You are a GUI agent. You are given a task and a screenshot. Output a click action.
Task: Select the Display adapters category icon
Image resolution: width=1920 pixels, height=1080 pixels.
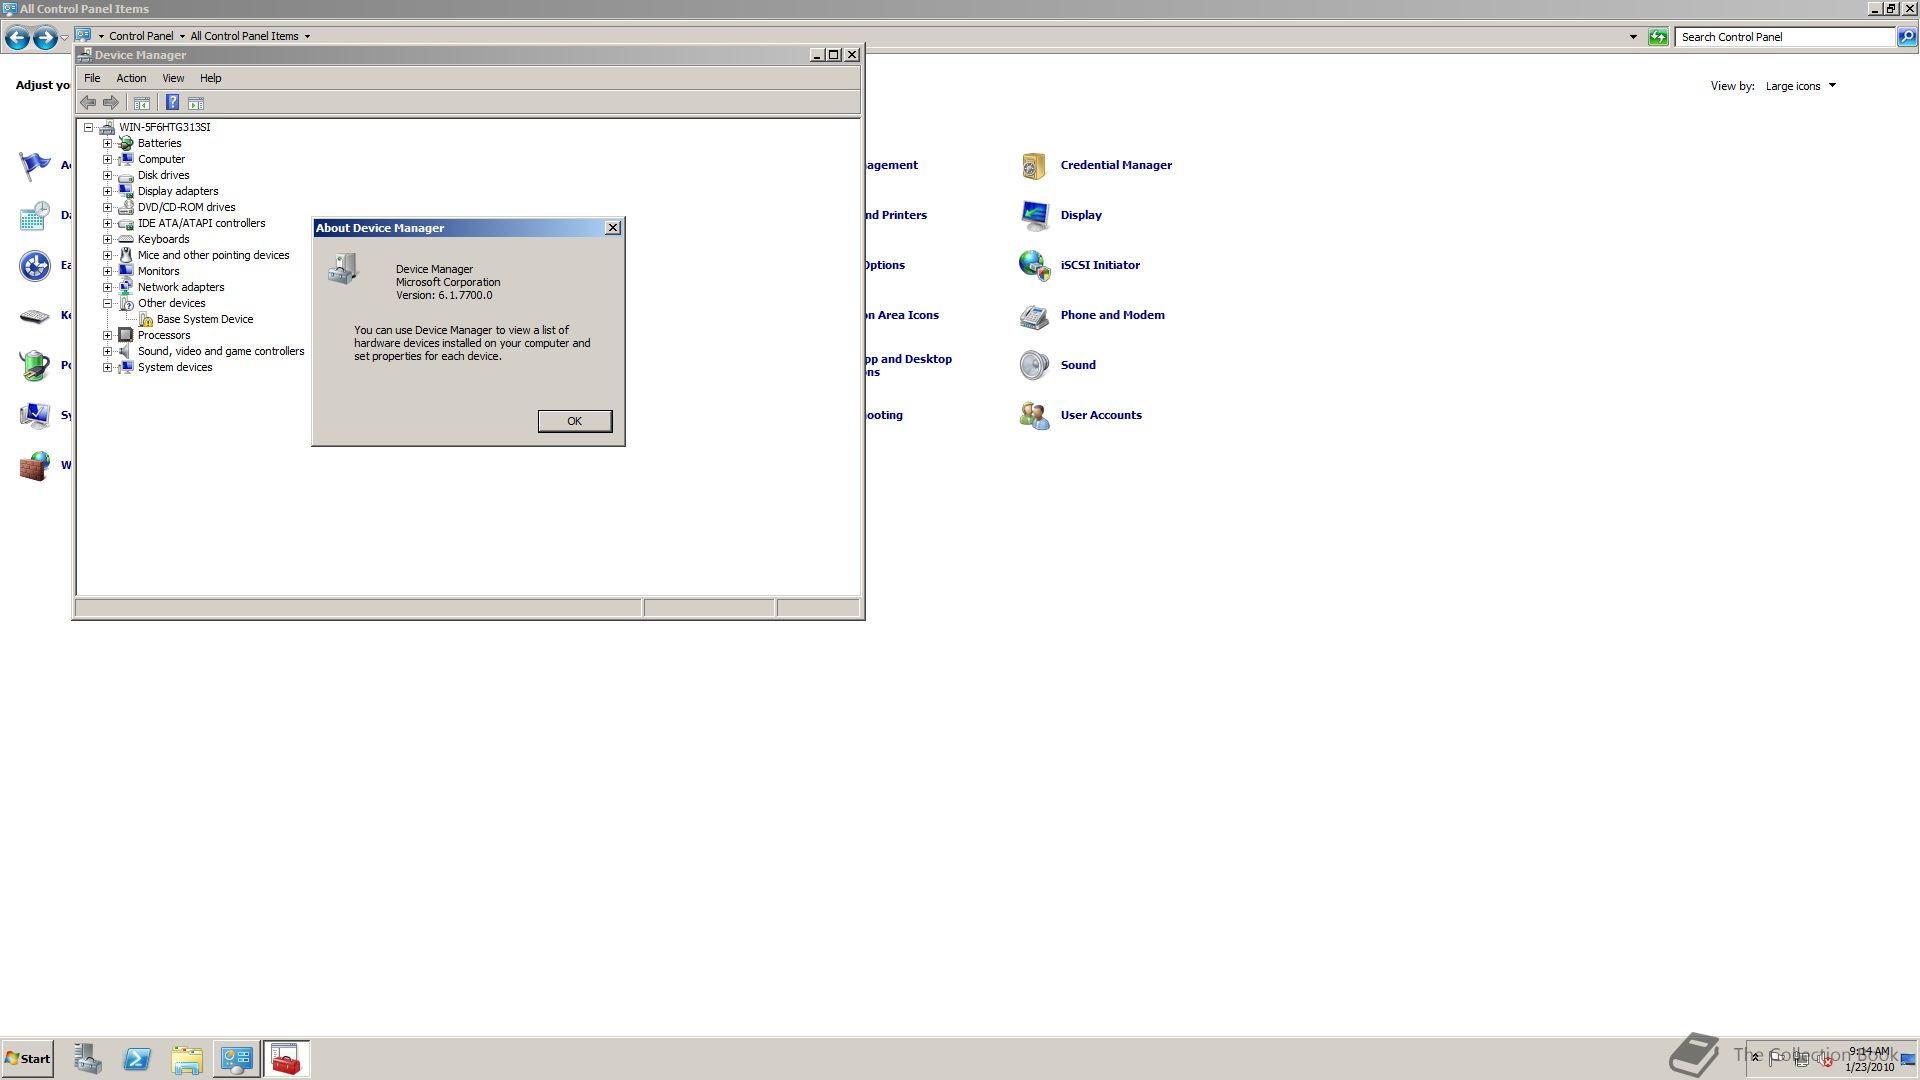[x=126, y=191]
